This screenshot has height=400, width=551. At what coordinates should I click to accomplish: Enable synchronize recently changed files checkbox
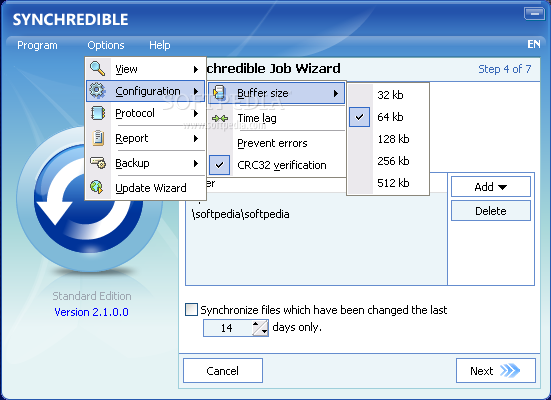pyautogui.click(x=192, y=310)
